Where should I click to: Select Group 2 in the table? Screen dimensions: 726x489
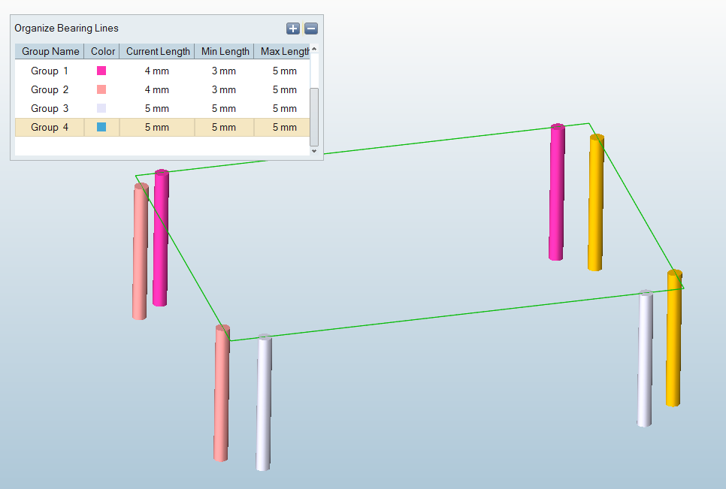coord(50,90)
